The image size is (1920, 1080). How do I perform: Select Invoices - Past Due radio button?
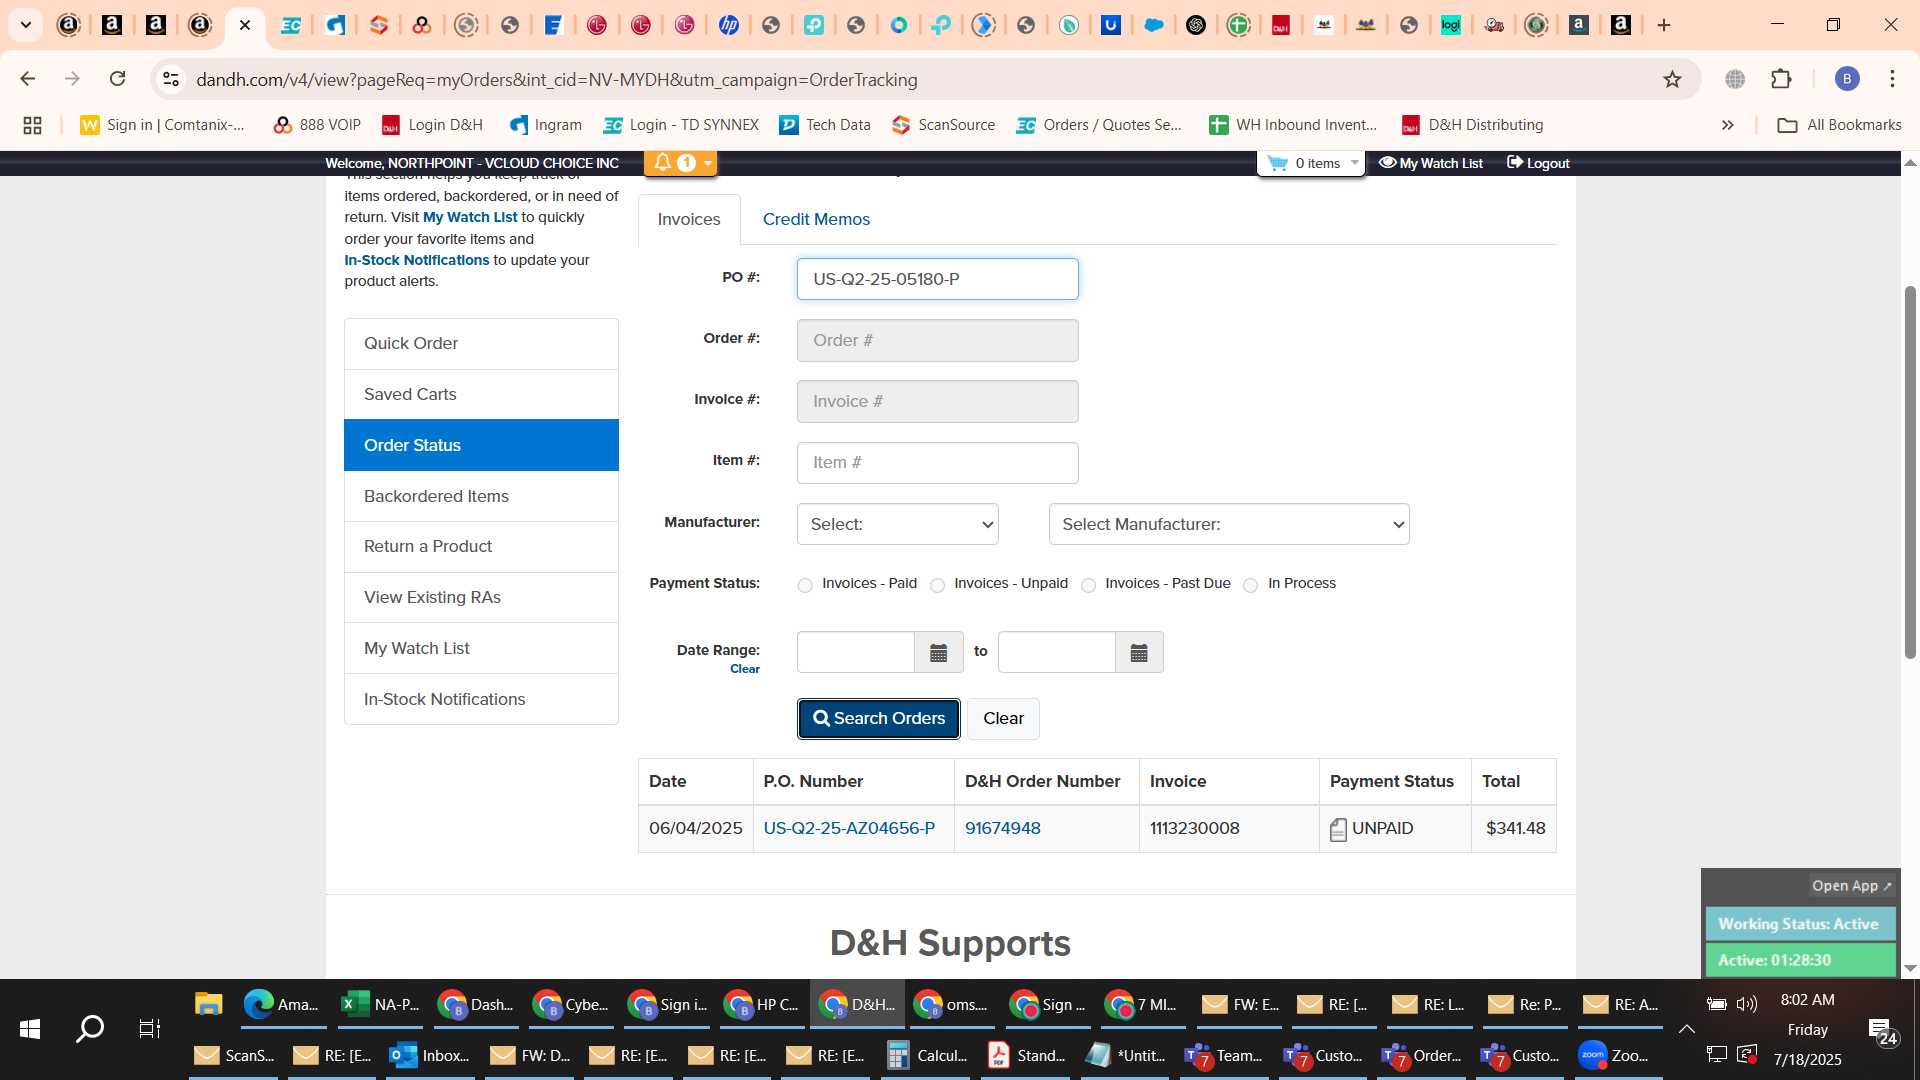[1088, 585]
